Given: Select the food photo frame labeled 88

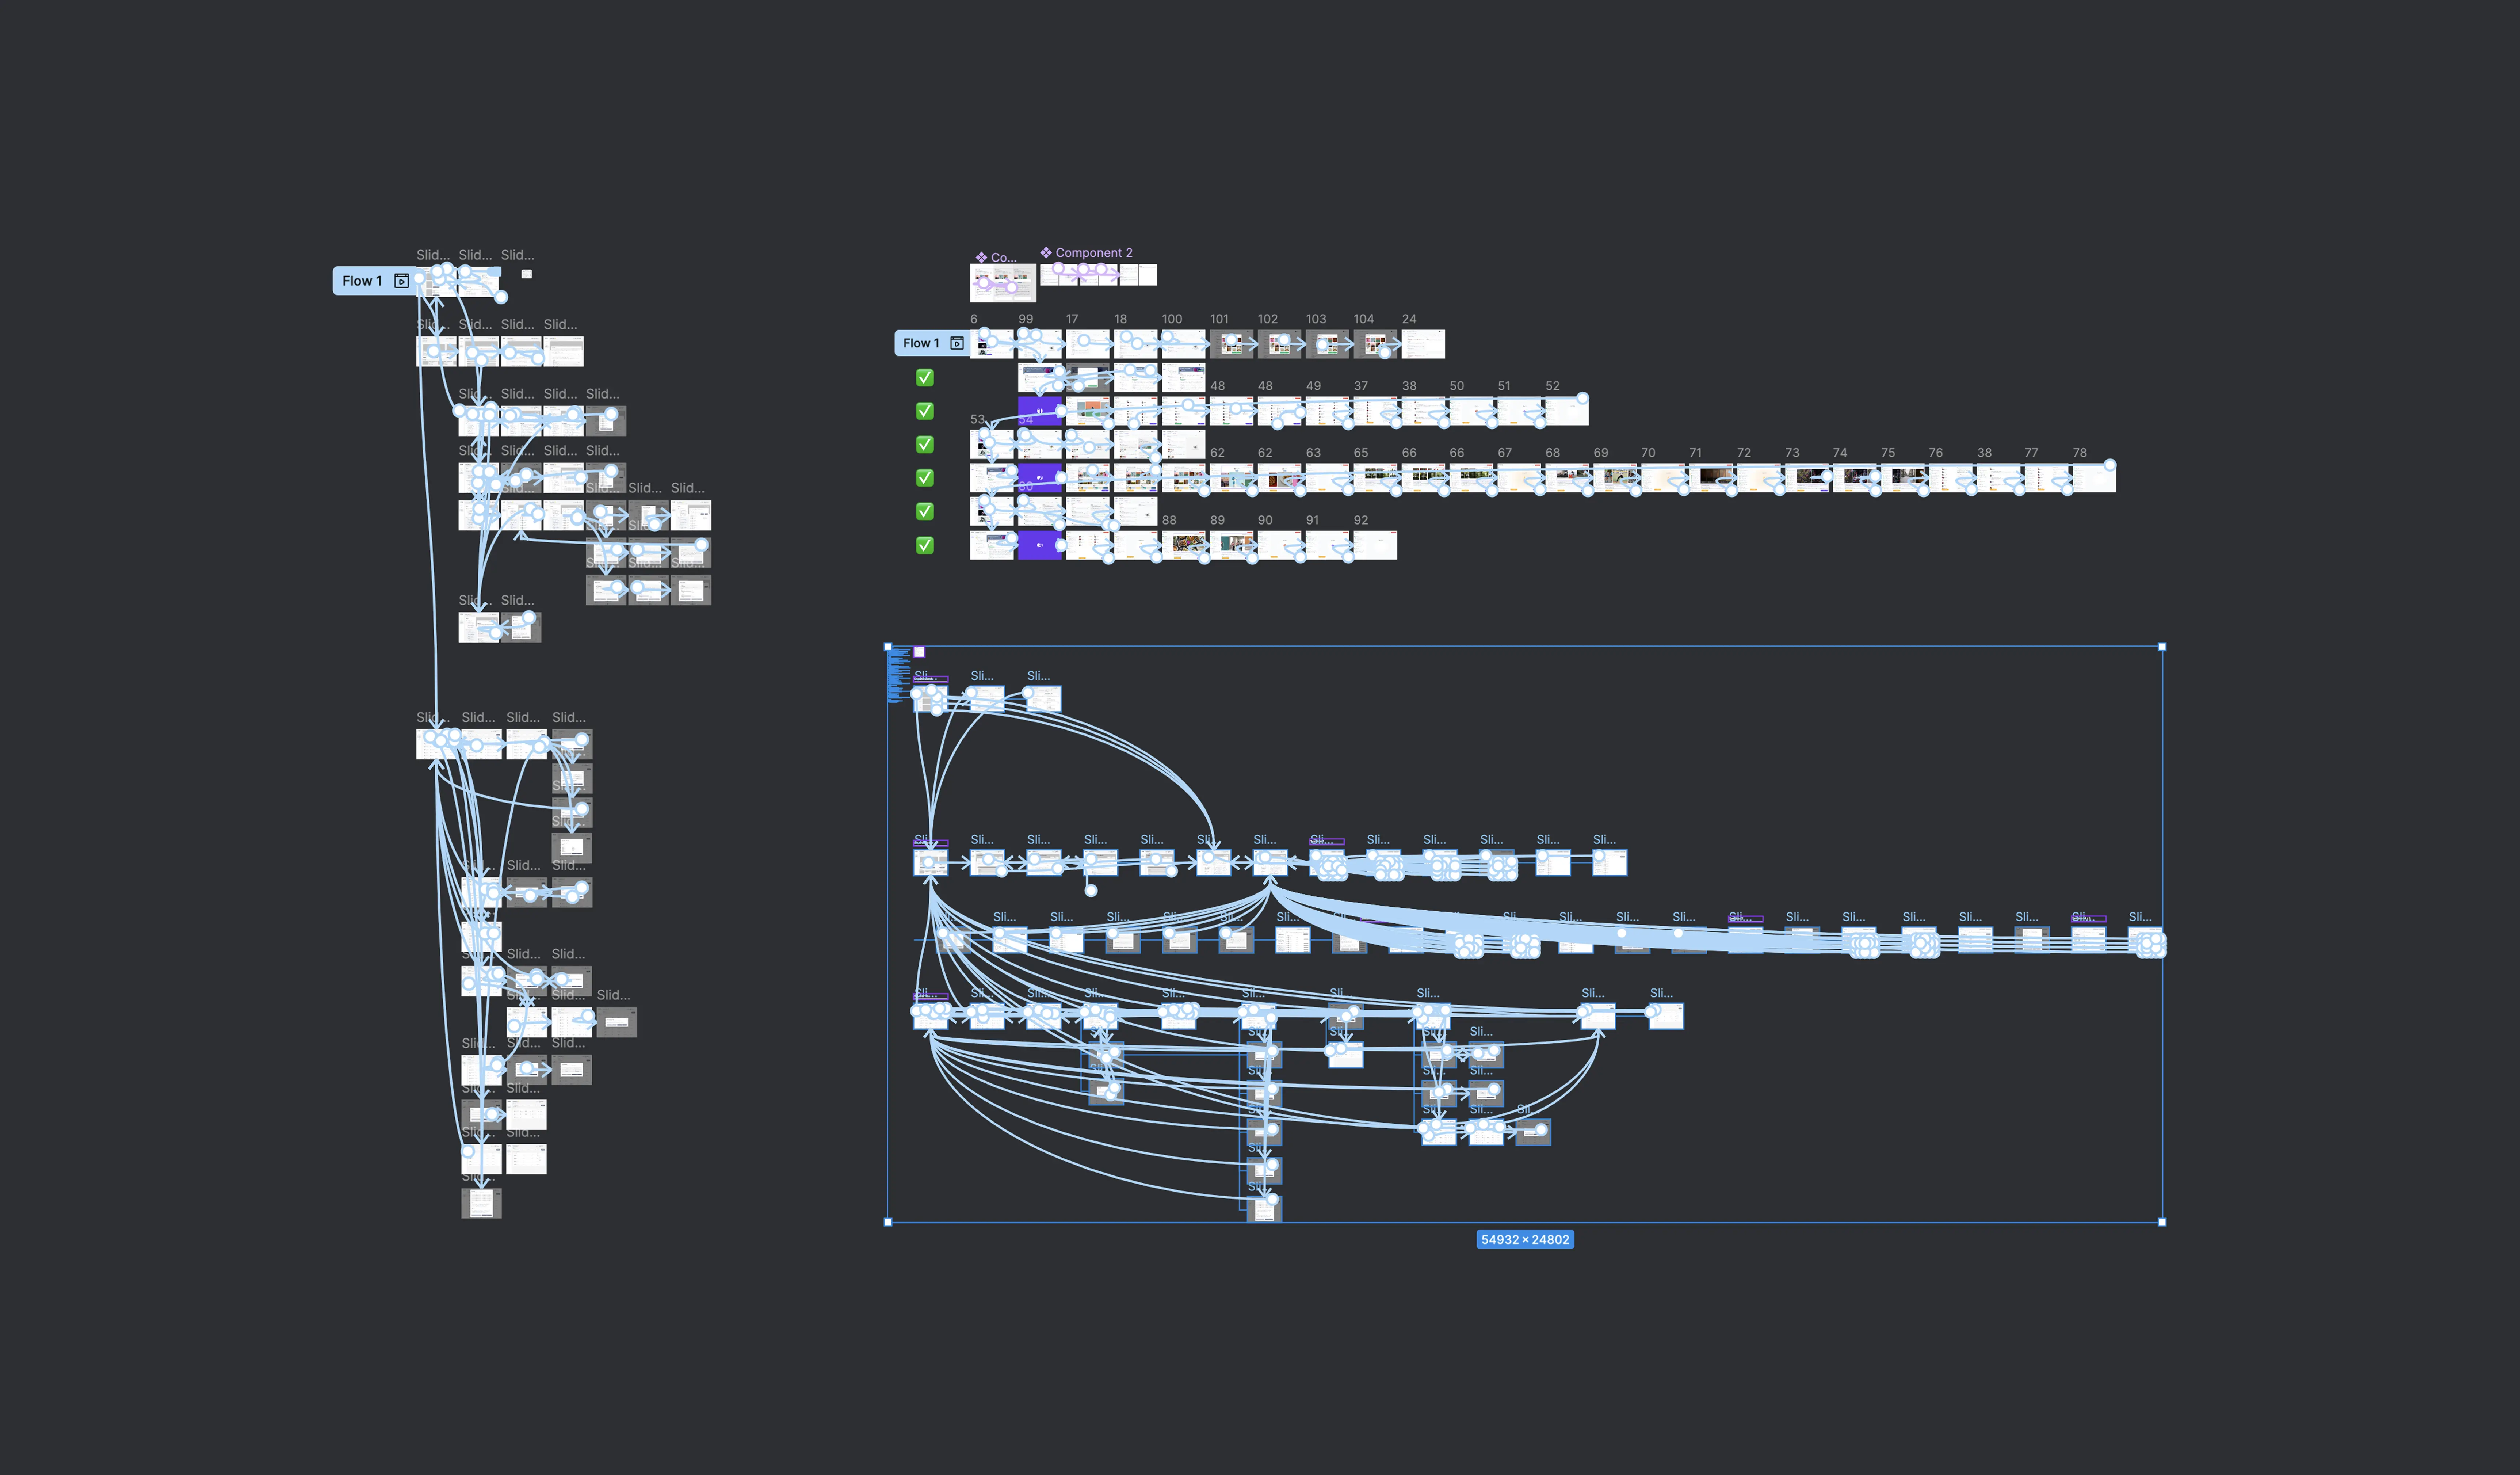Looking at the screenshot, I should pyautogui.click(x=1184, y=545).
